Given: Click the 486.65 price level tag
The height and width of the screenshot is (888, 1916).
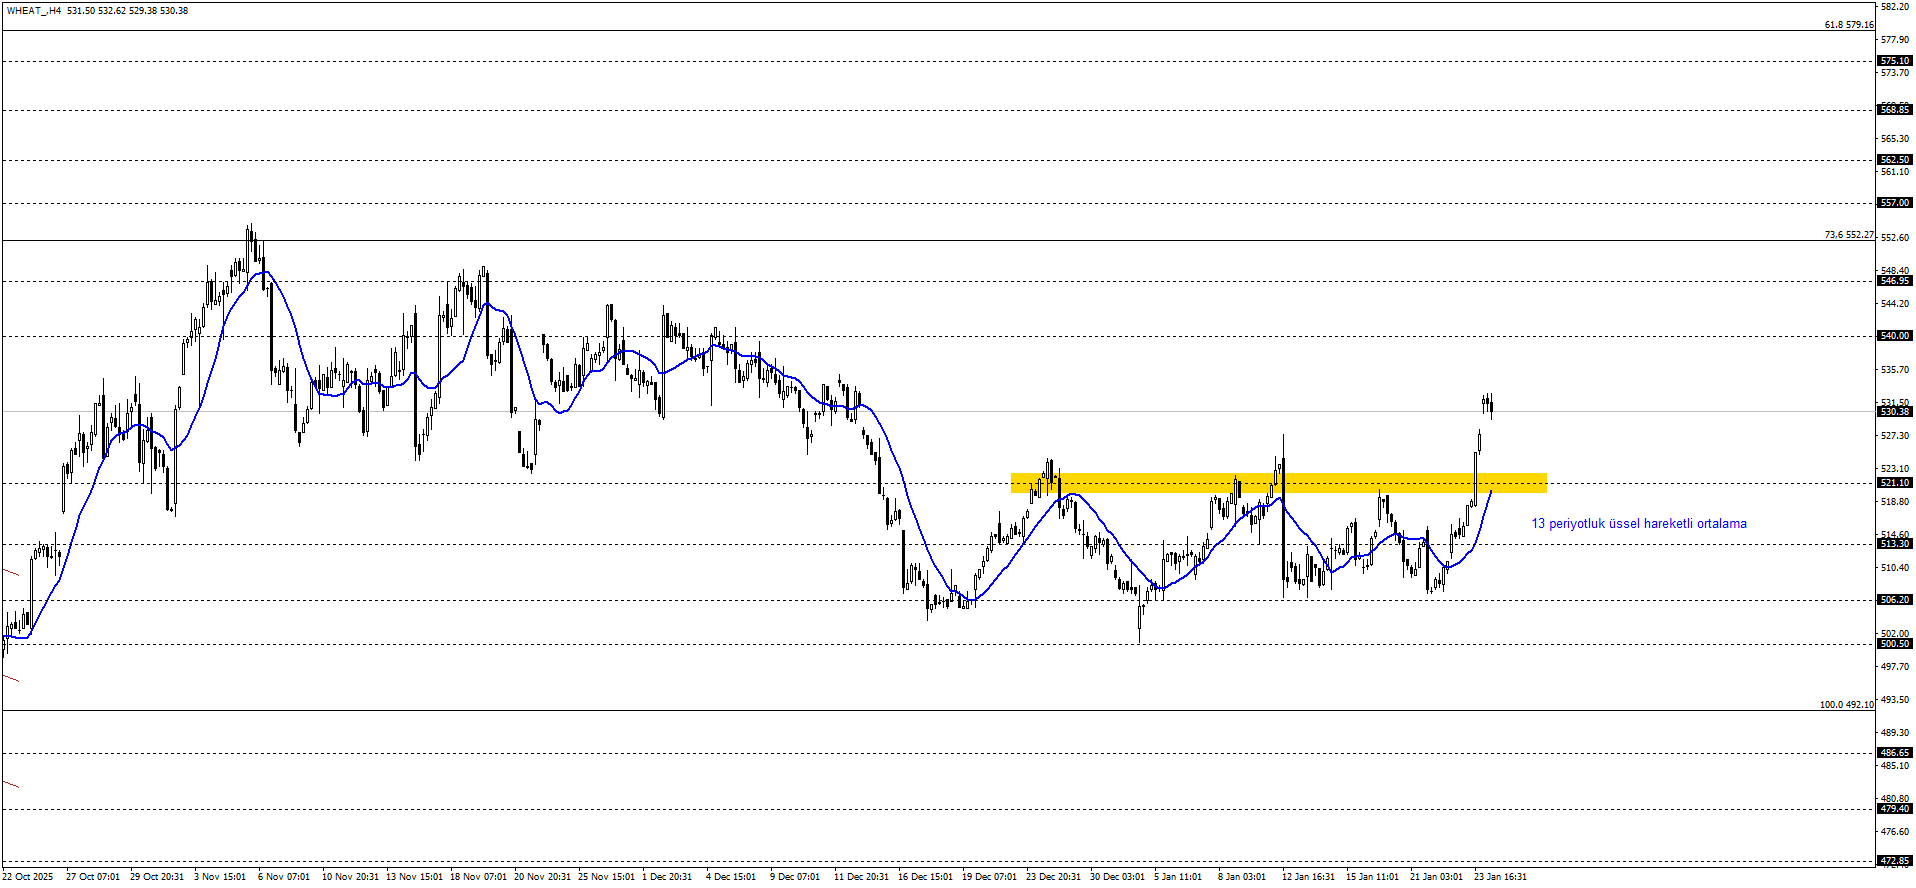Looking at the screenshot, I should [x=1895, y=753].
